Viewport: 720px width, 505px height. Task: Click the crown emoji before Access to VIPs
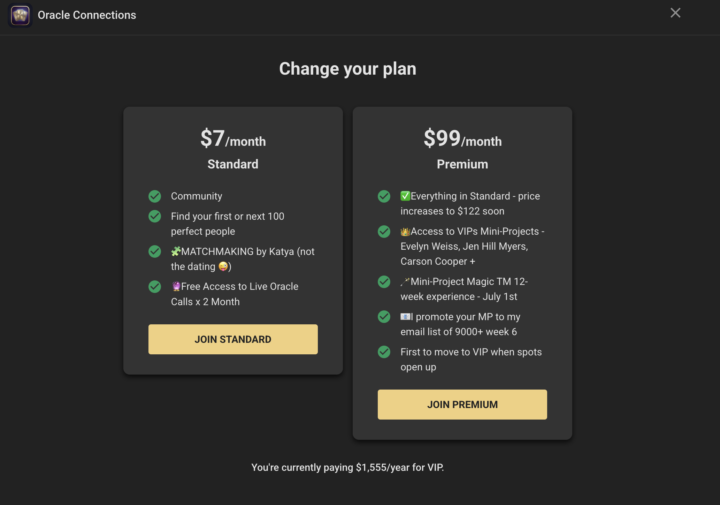click(x=405, y=231)
